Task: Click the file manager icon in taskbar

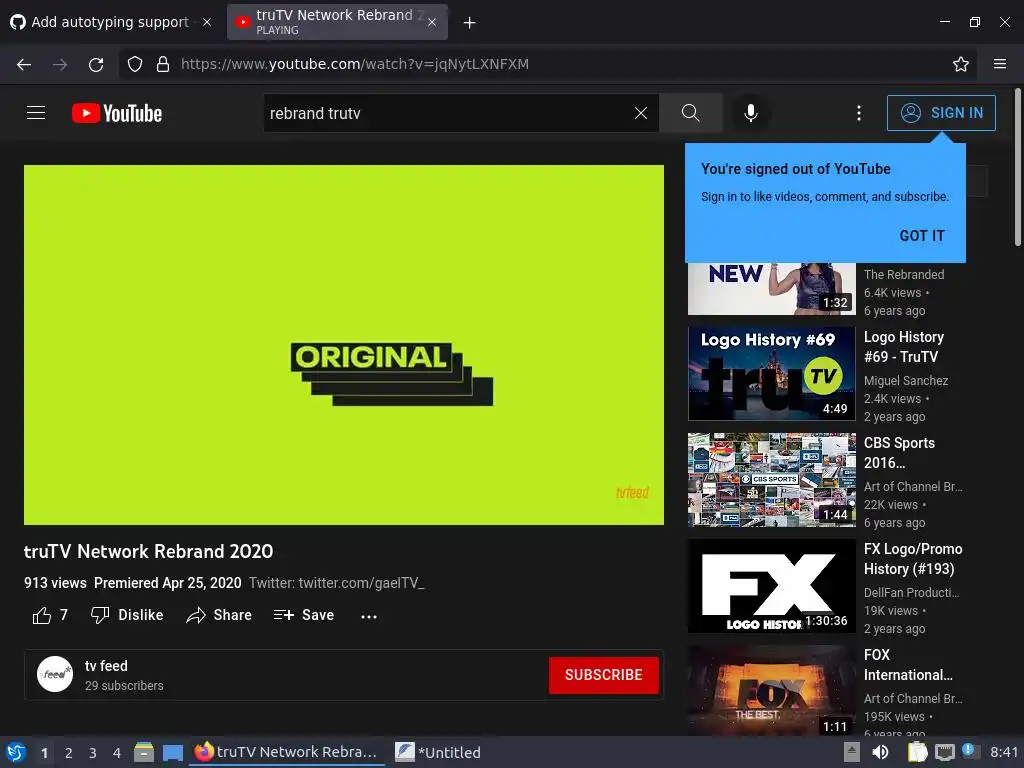Action: point(144,752)
